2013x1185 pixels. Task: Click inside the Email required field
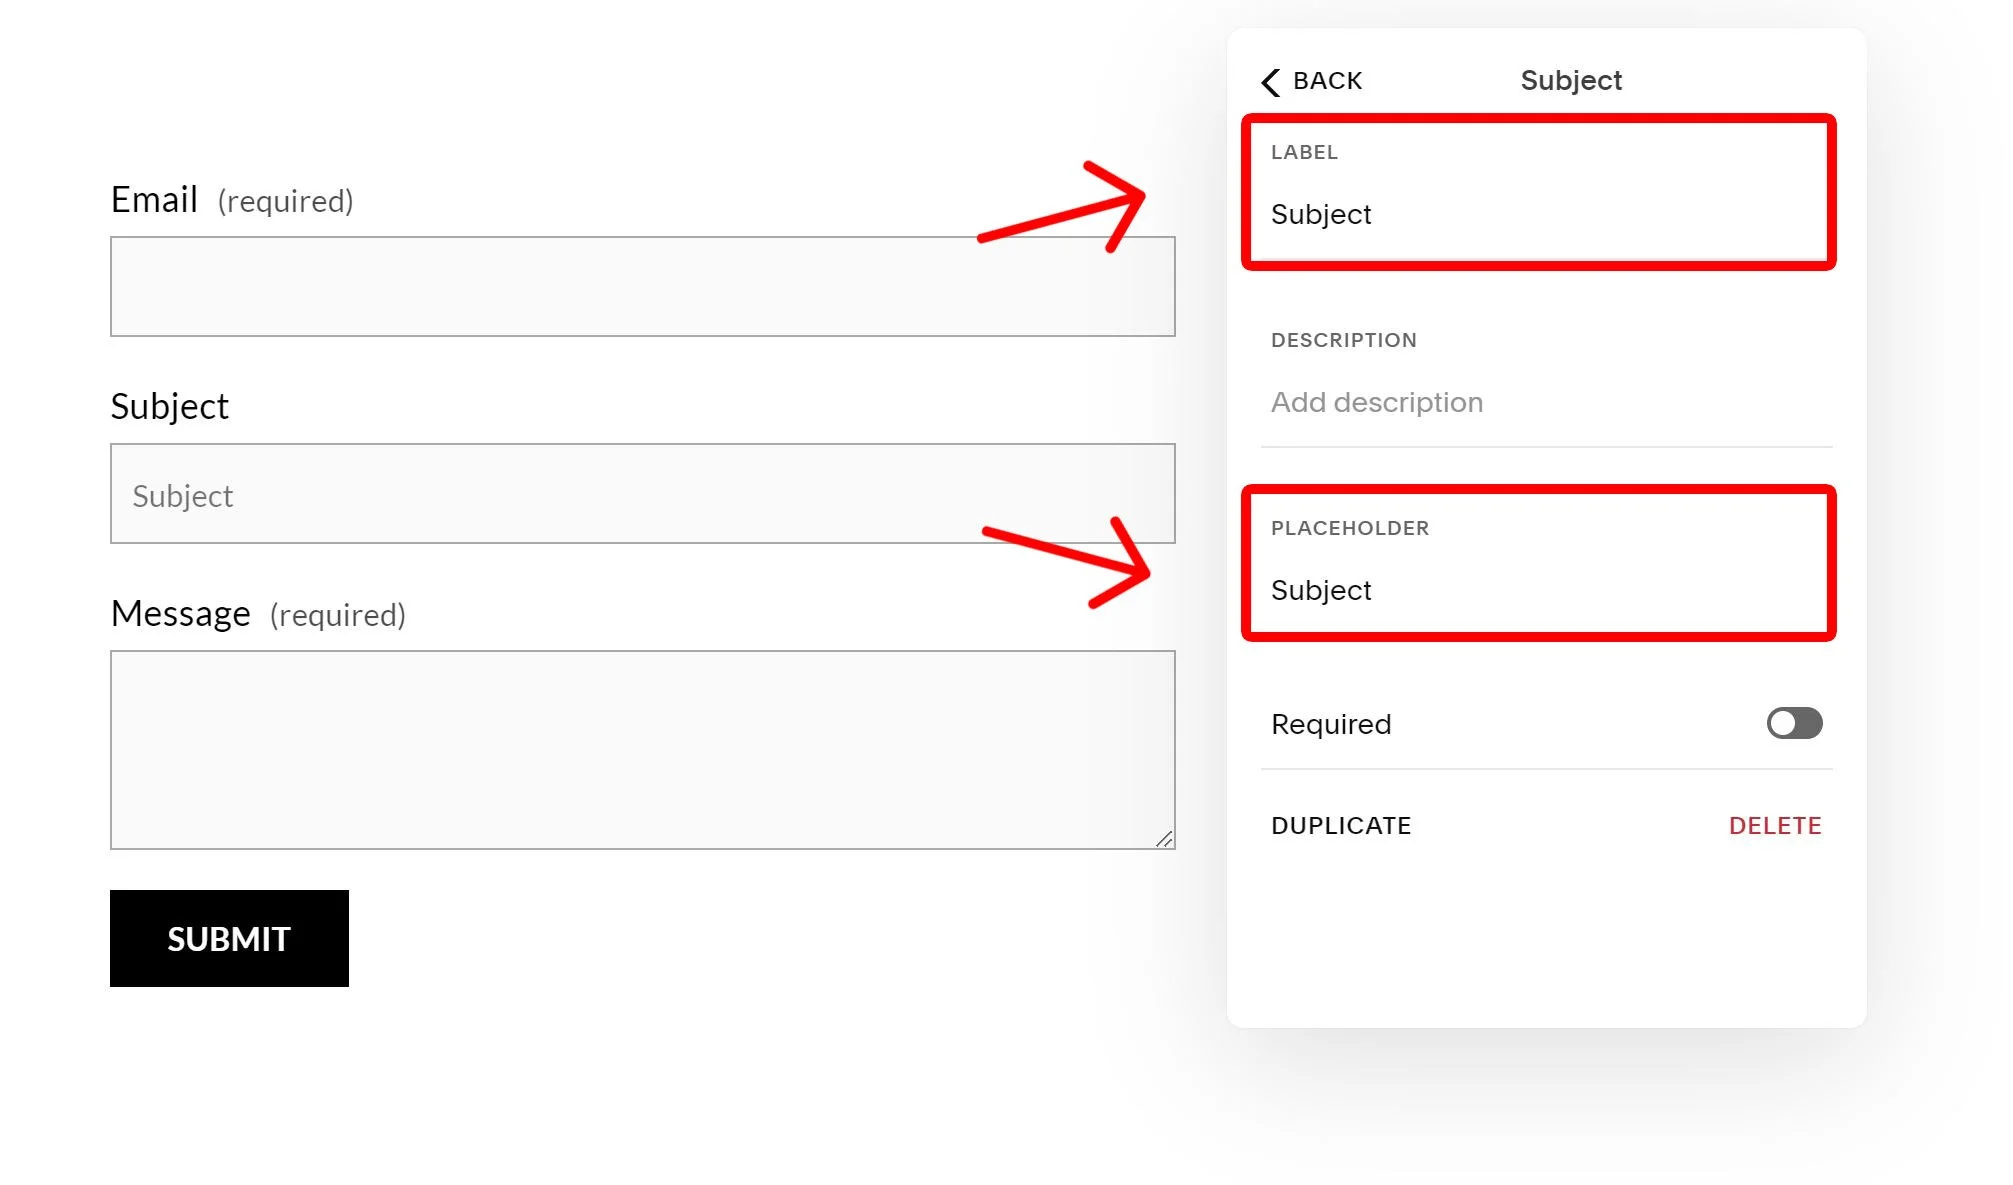(642, 286)
